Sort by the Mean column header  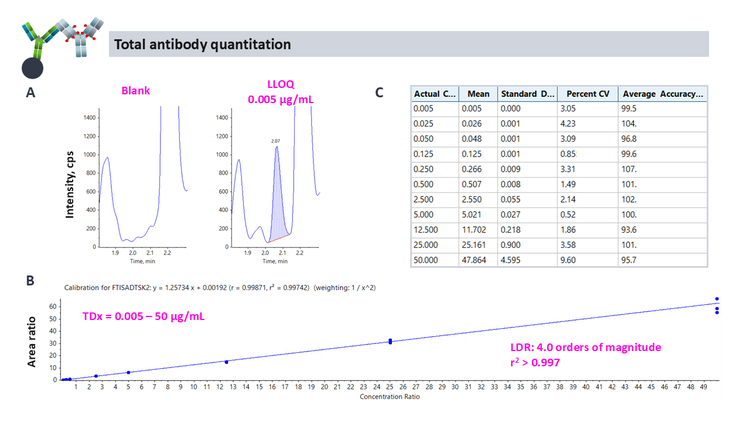[x=476, y=93]
